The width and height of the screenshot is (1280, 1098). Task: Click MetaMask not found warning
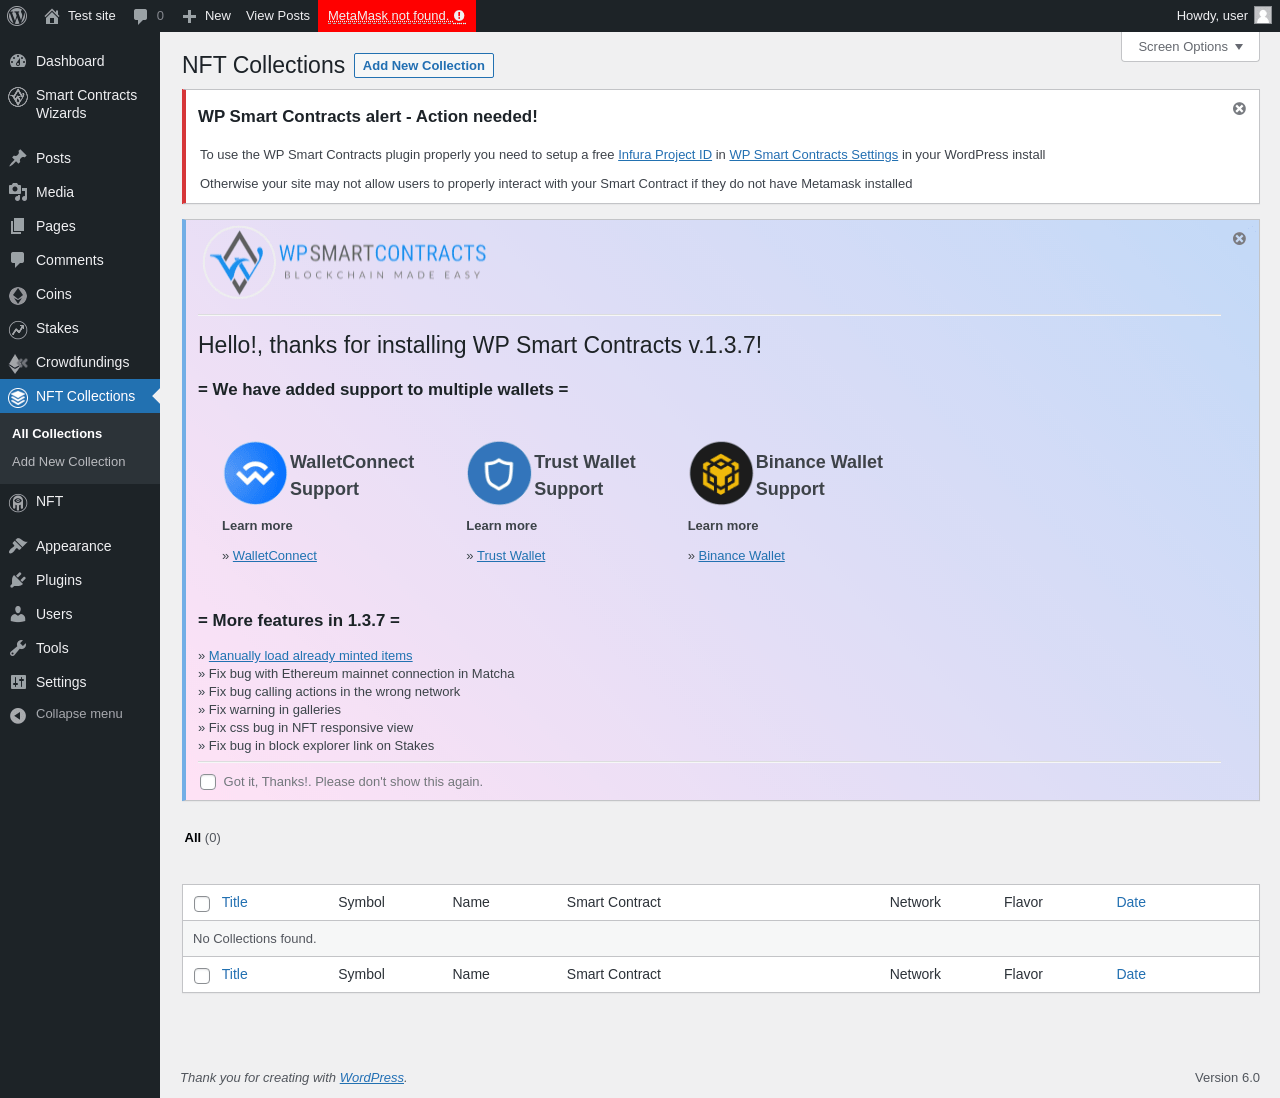point(397,16)
